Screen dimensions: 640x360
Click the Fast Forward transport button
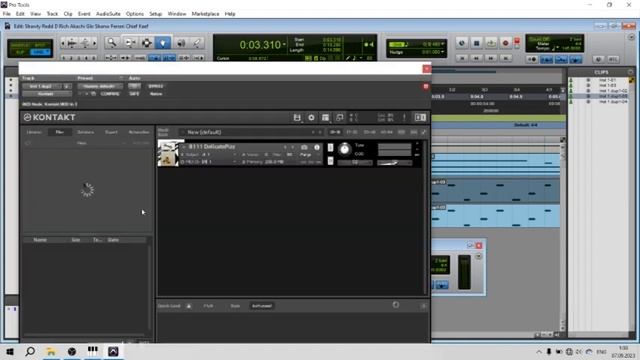pos(491,58)
